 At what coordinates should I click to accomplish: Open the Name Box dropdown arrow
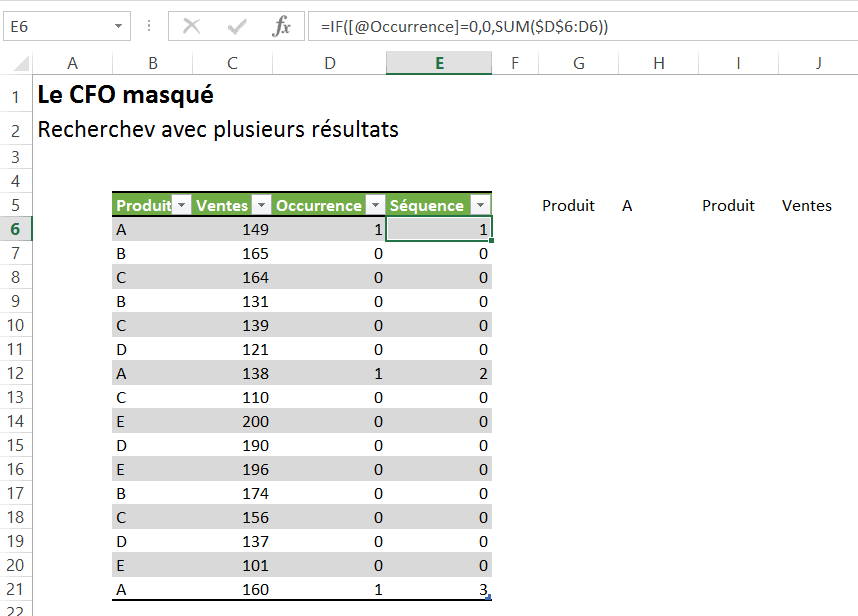(119, 27)
